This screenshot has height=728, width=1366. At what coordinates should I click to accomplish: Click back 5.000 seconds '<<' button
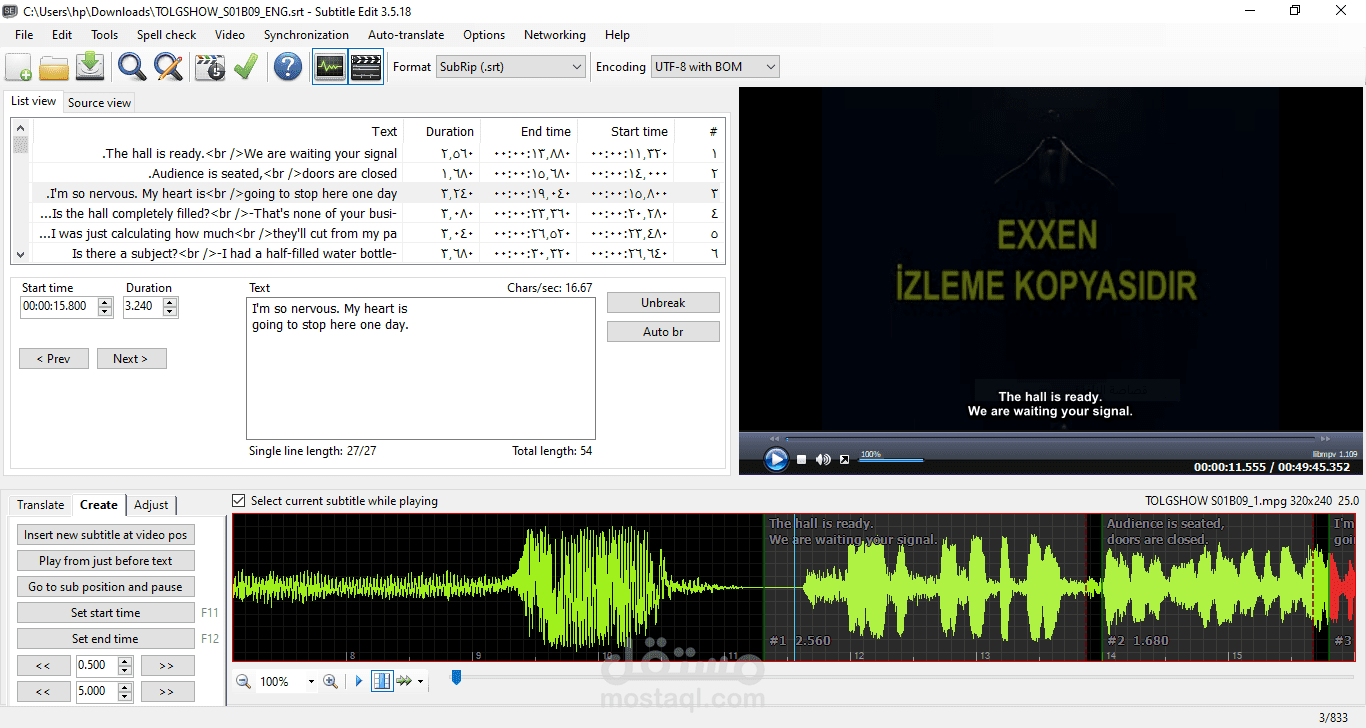click(44, 691)
